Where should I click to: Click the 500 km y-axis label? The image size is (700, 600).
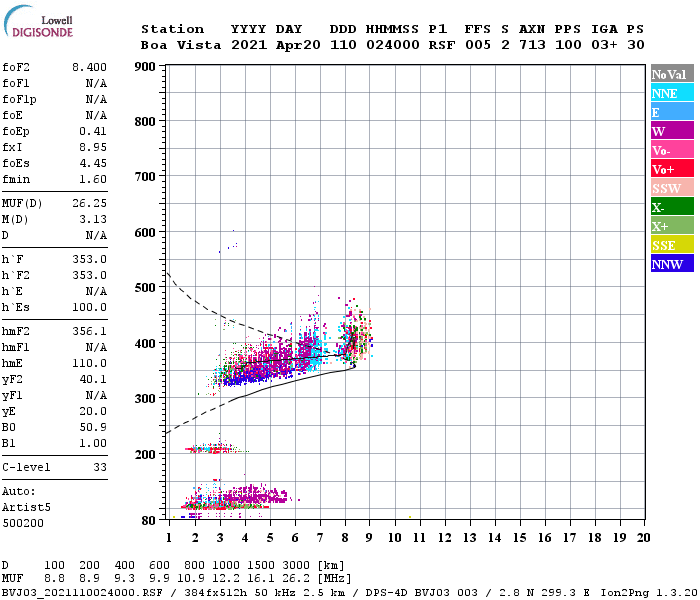click(x=145, y=288)
